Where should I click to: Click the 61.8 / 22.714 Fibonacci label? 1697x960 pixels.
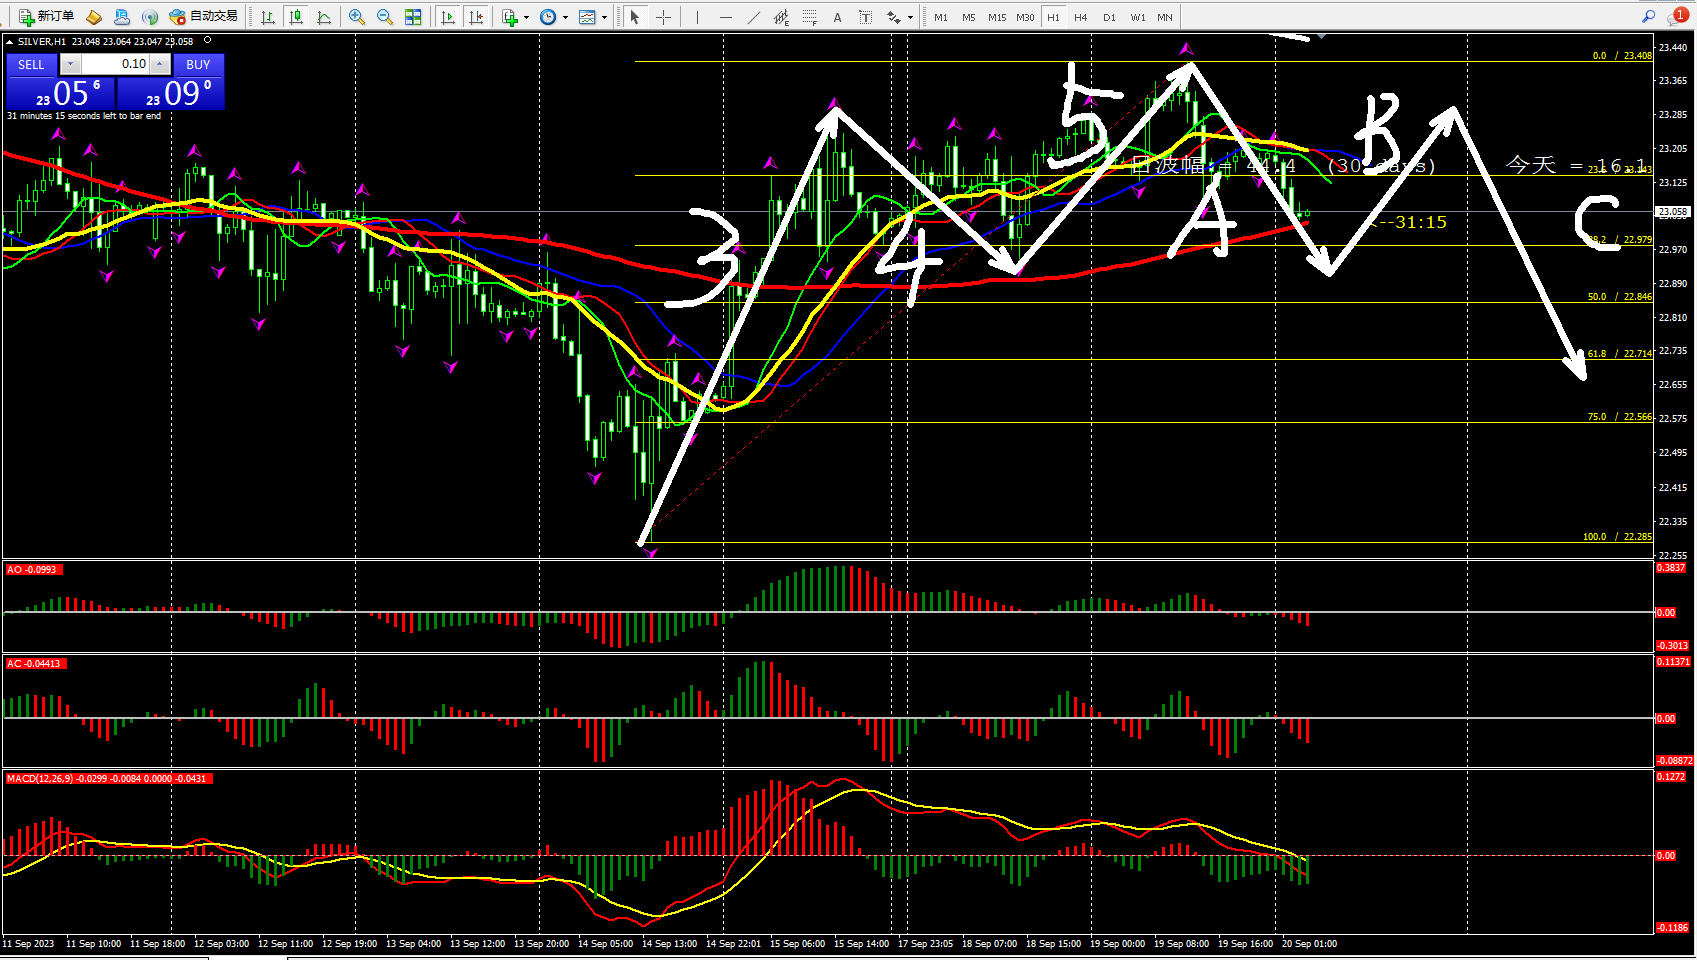(x=1619, y=354)
